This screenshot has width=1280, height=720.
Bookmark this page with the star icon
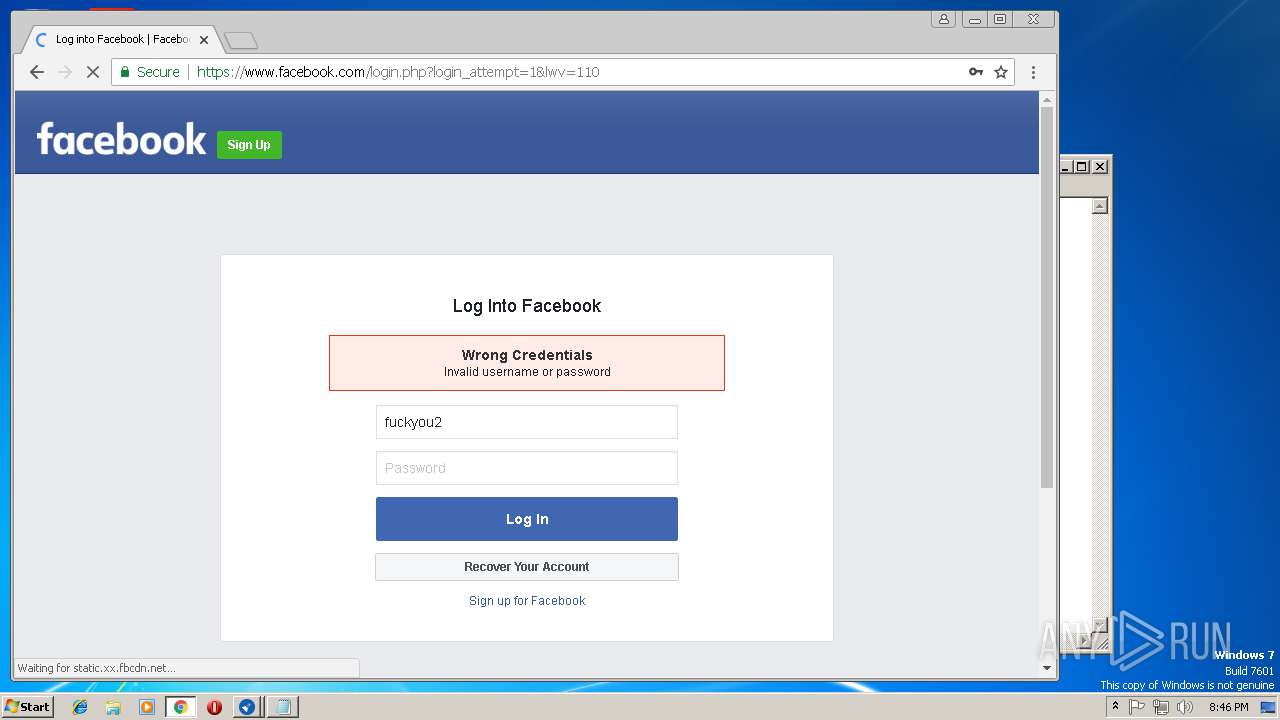(1001, 72)
